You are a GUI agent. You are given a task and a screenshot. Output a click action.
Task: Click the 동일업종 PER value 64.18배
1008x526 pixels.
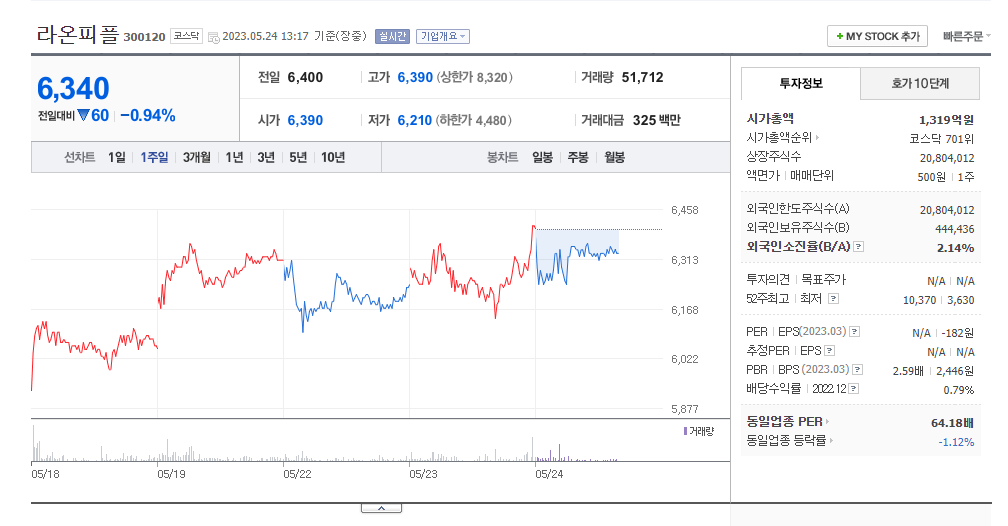pos(952,423)
